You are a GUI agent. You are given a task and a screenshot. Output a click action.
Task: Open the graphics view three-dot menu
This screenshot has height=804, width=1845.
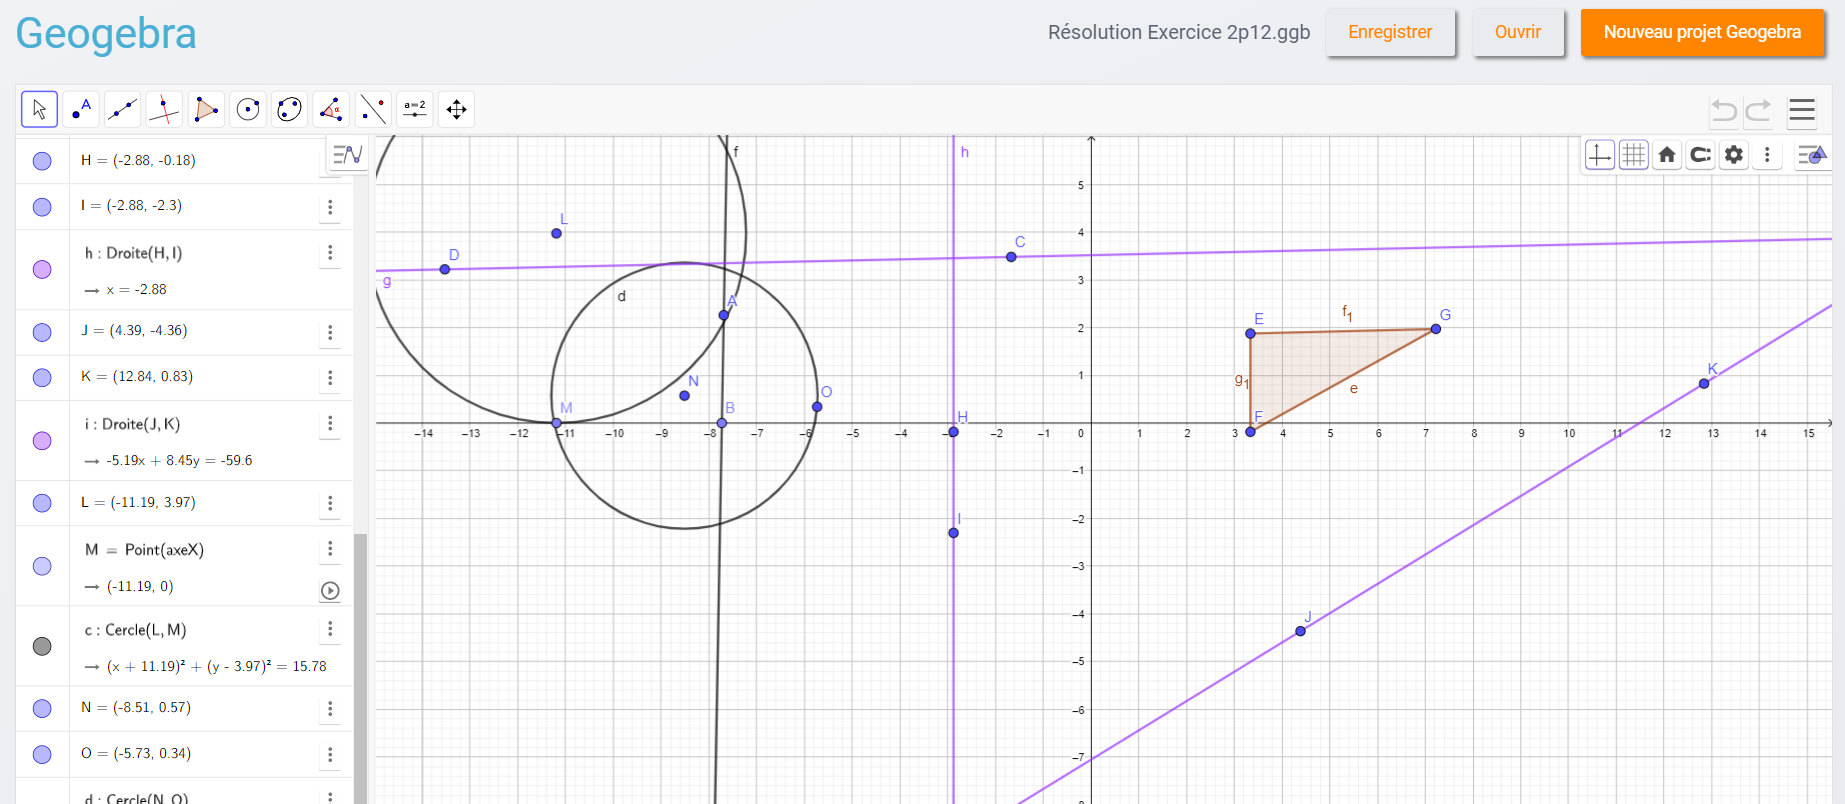(x=1767, y=155)
